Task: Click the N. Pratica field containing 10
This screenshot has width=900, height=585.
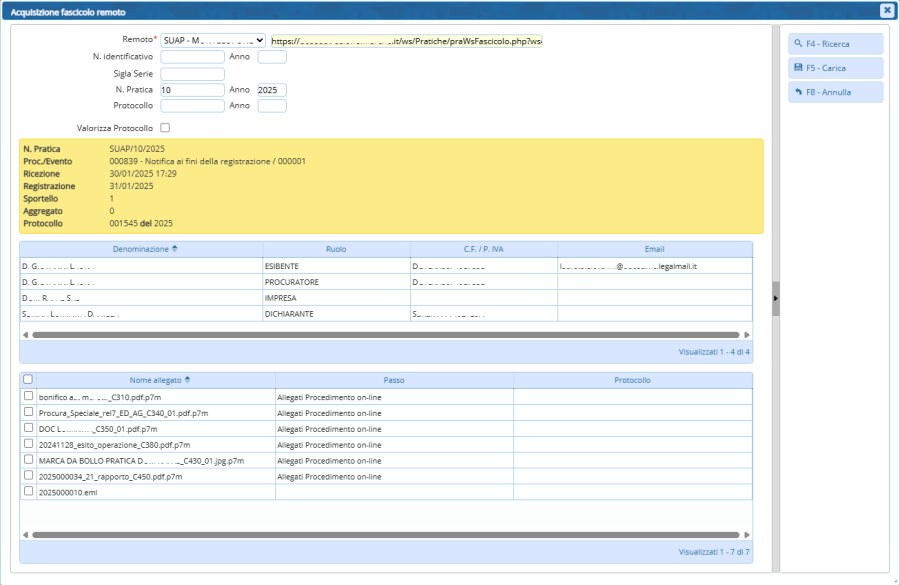Action: [192, 90]
